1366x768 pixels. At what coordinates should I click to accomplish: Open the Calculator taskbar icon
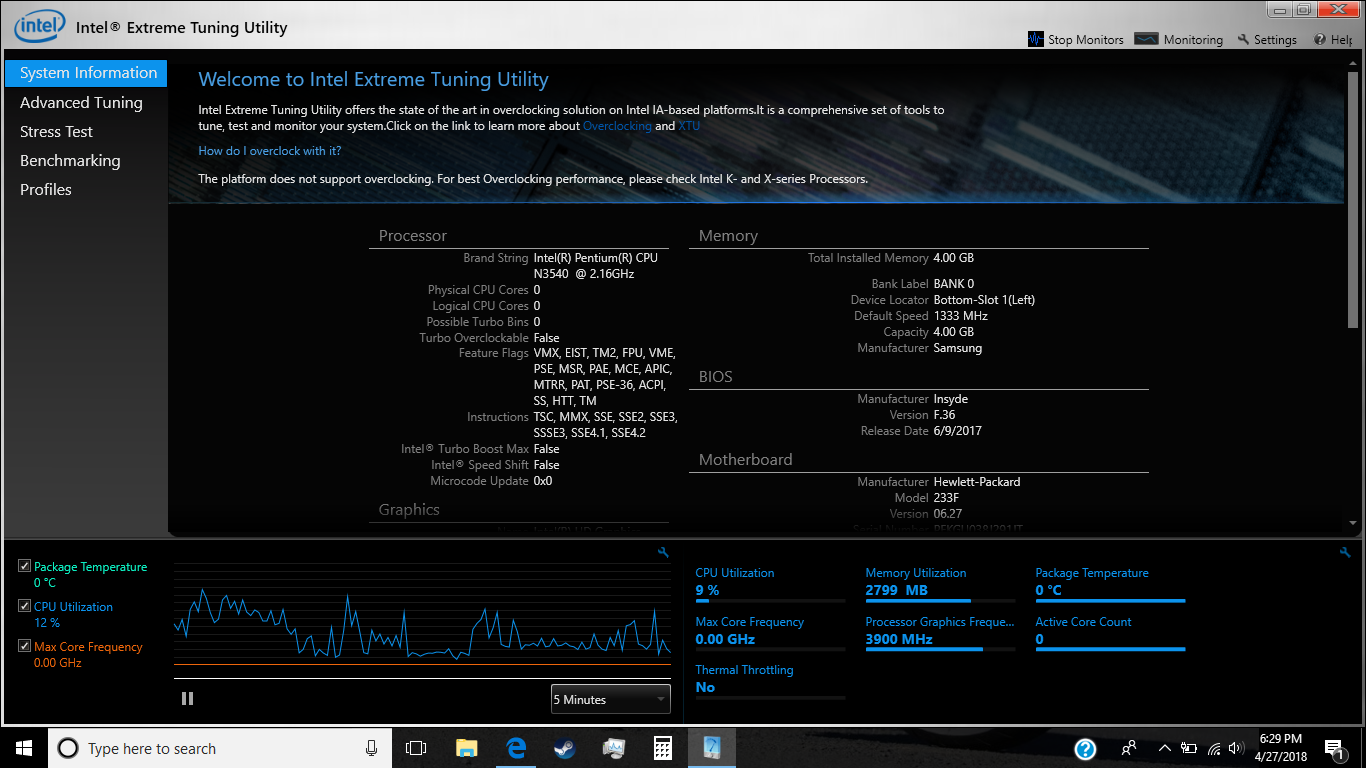(662, 748)
